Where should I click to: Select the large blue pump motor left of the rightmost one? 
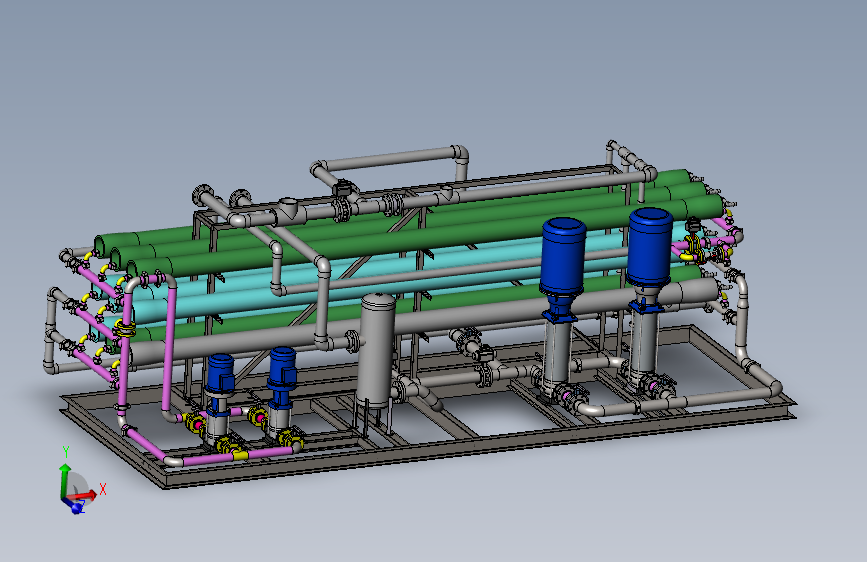click(563, 256)
